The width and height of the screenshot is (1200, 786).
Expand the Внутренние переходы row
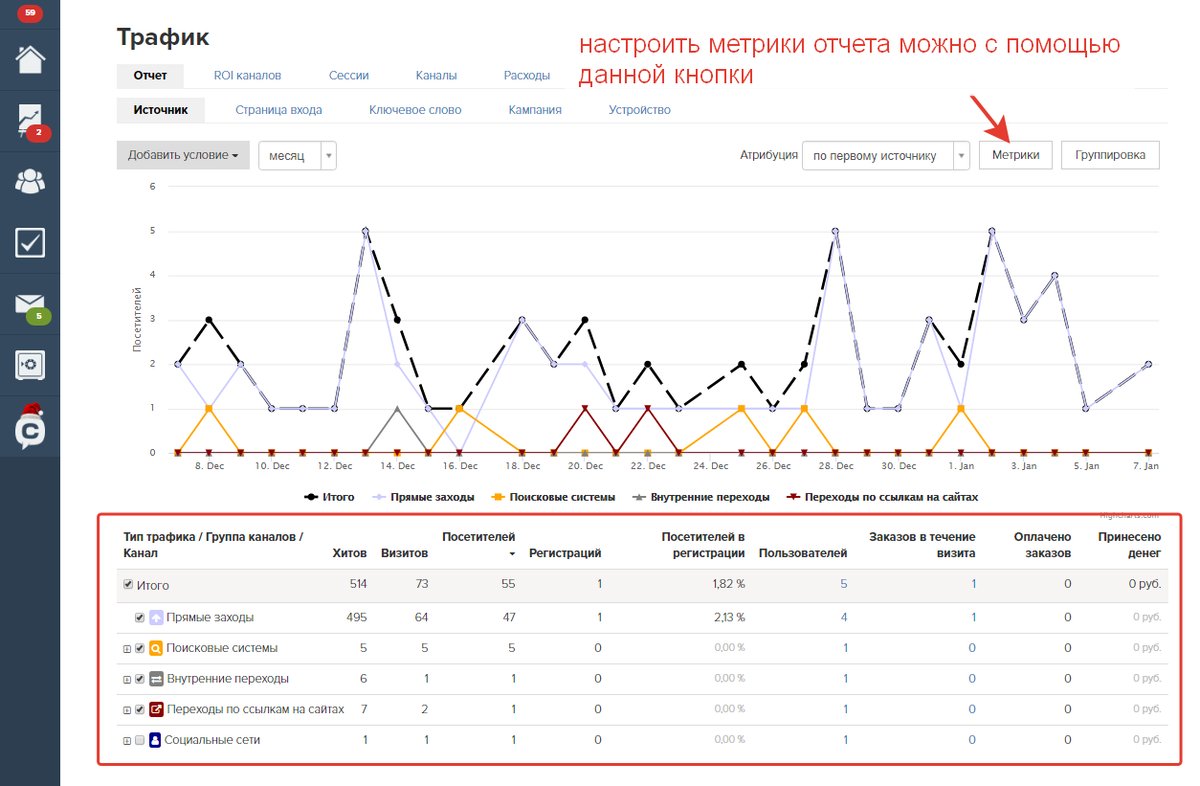[127, 680]
